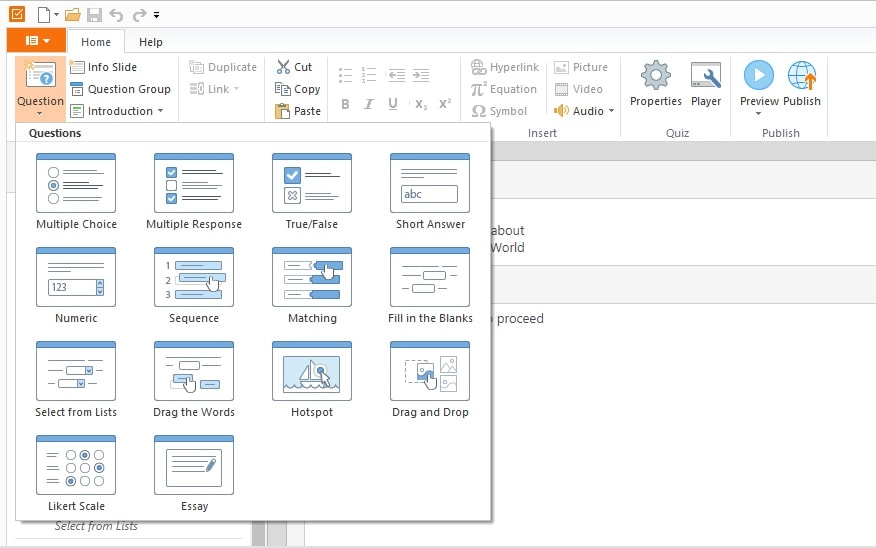Viewport: 876px width, 548px height.
Task: Switch to the Help tab
Action: (x=151, y=42)
